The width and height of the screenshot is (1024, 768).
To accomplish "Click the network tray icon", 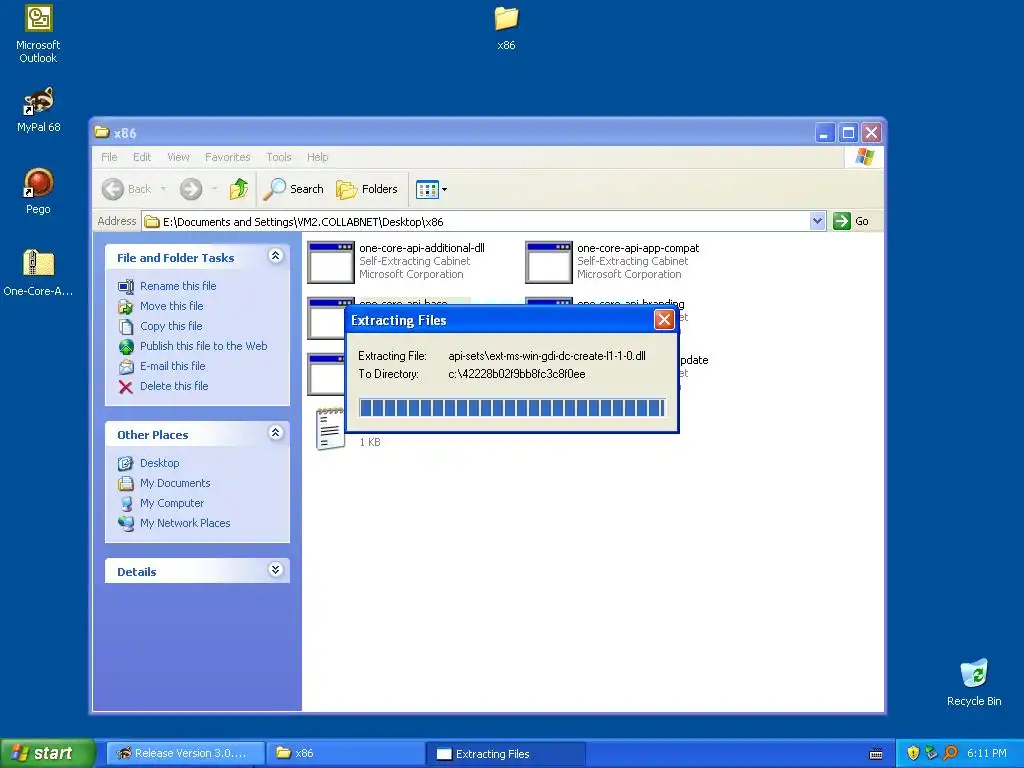I will click(x=931, y=754).
